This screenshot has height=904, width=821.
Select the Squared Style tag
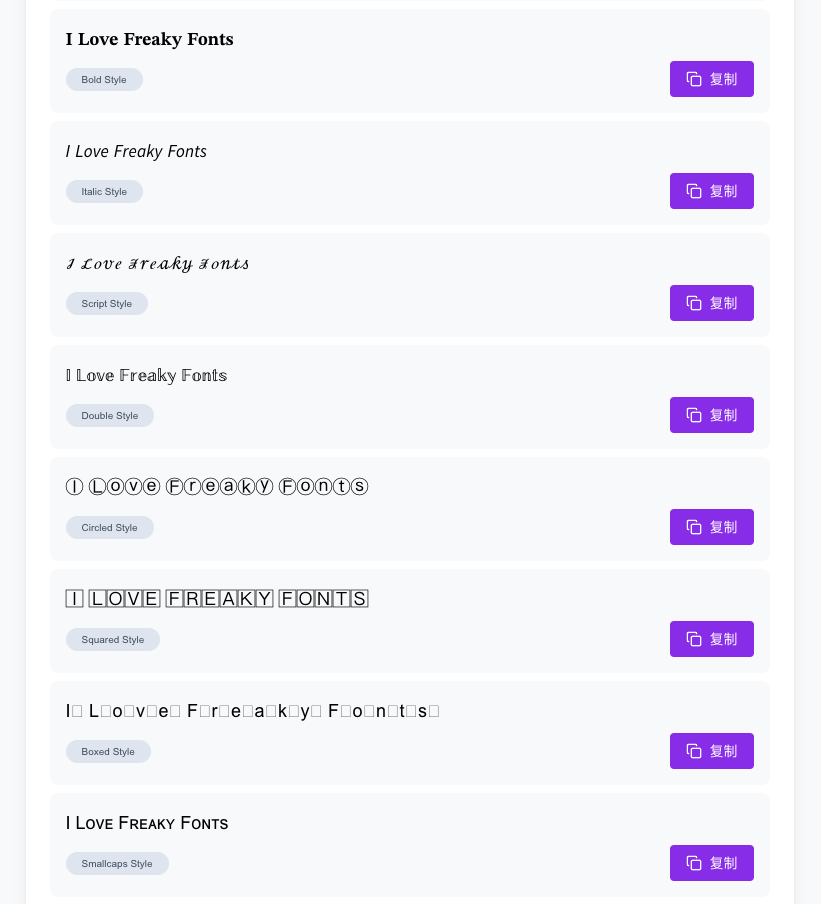[112, 639]
